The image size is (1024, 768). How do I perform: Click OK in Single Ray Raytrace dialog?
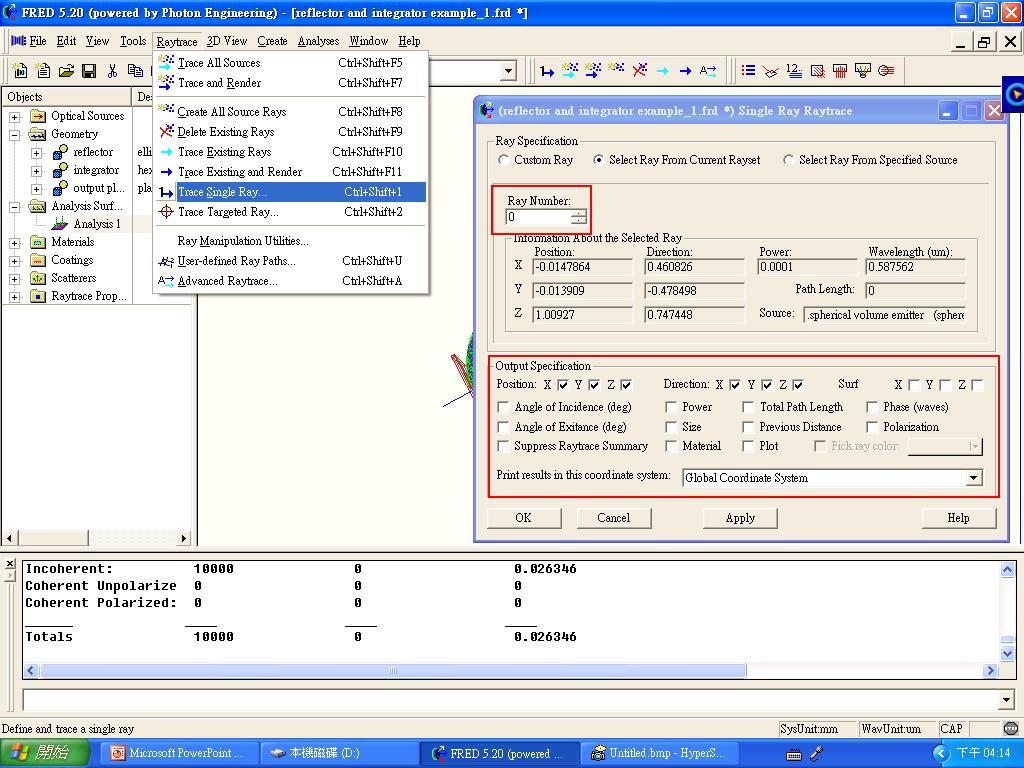pyautogui.click(x=524, y=518)
